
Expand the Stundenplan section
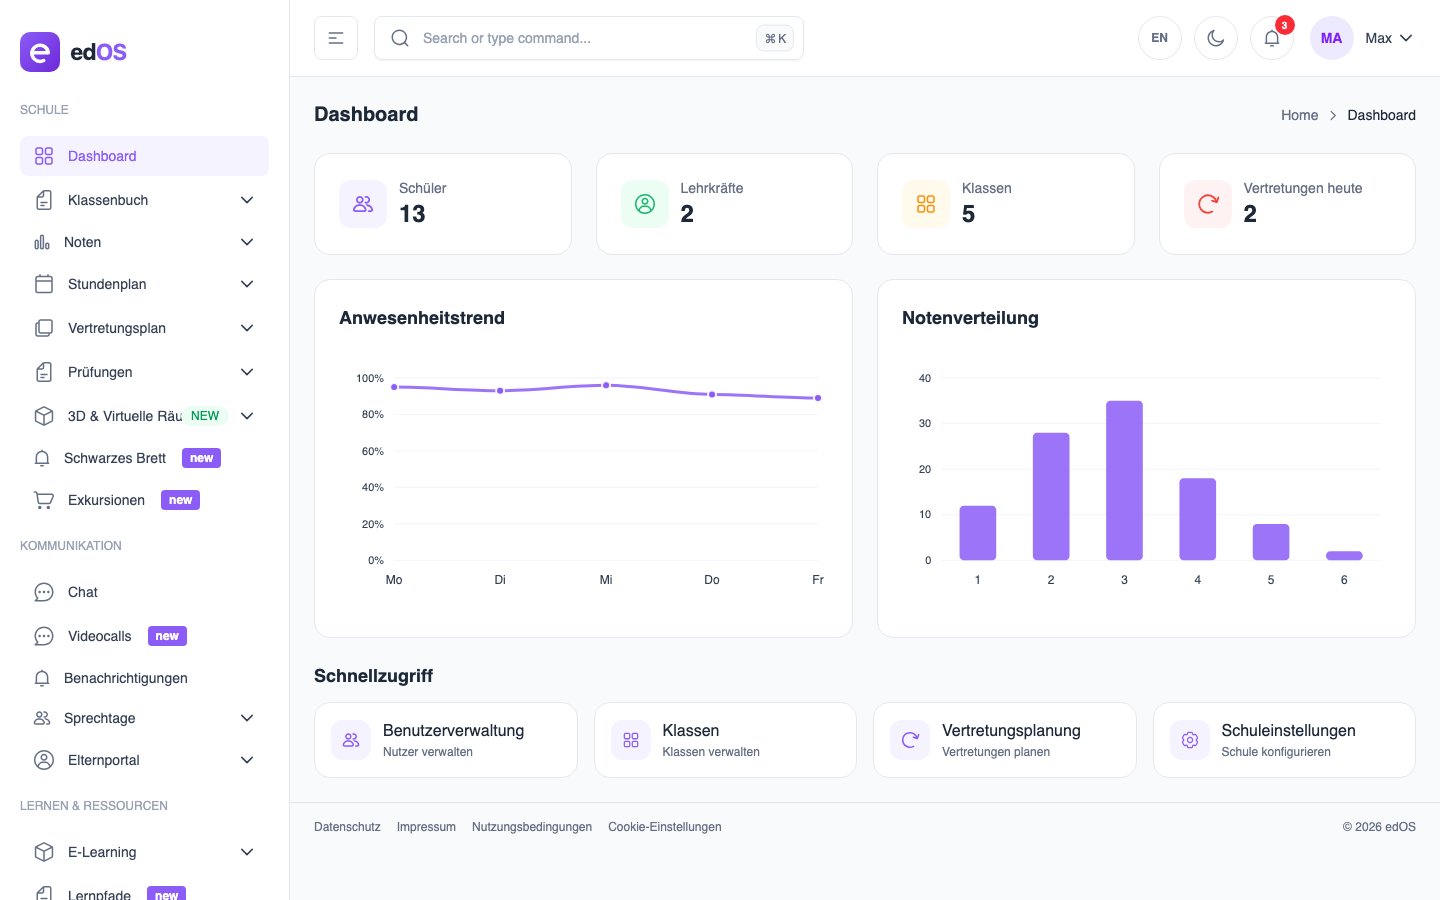(x=145, y=284)
